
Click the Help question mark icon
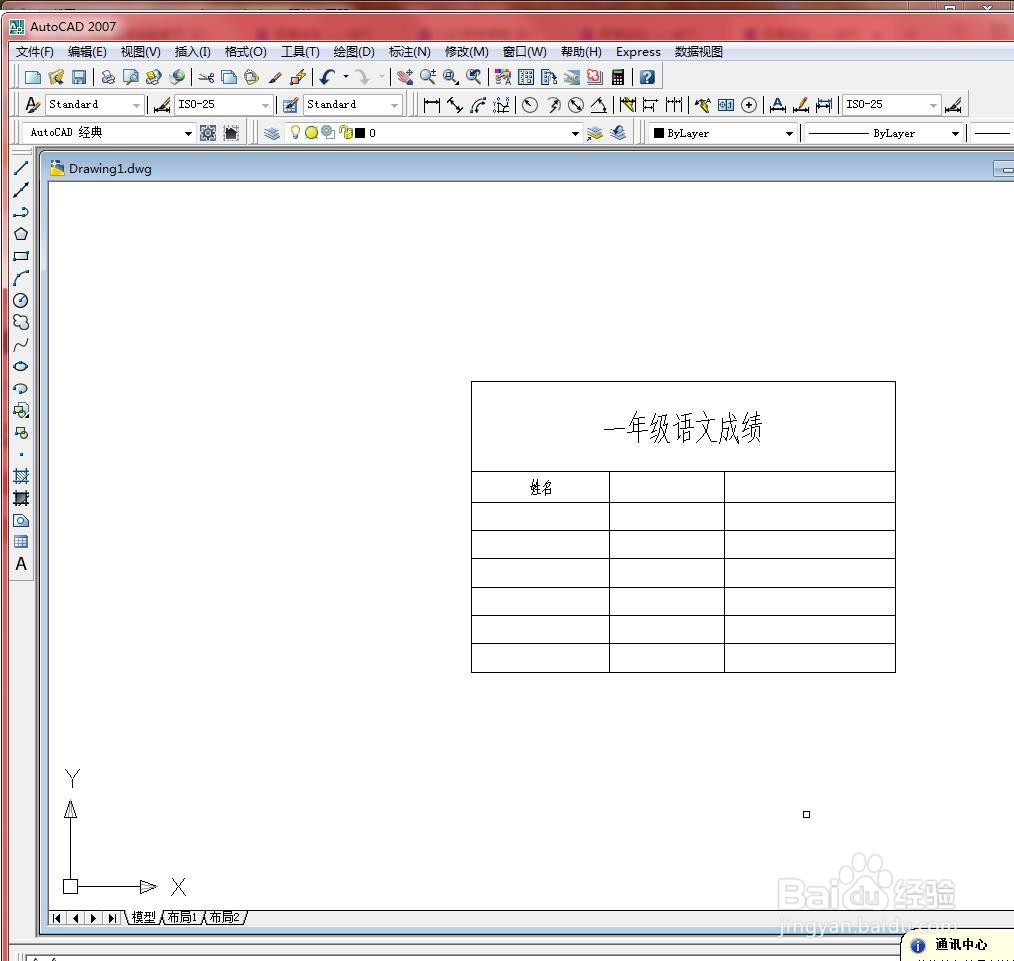(647, 78)
